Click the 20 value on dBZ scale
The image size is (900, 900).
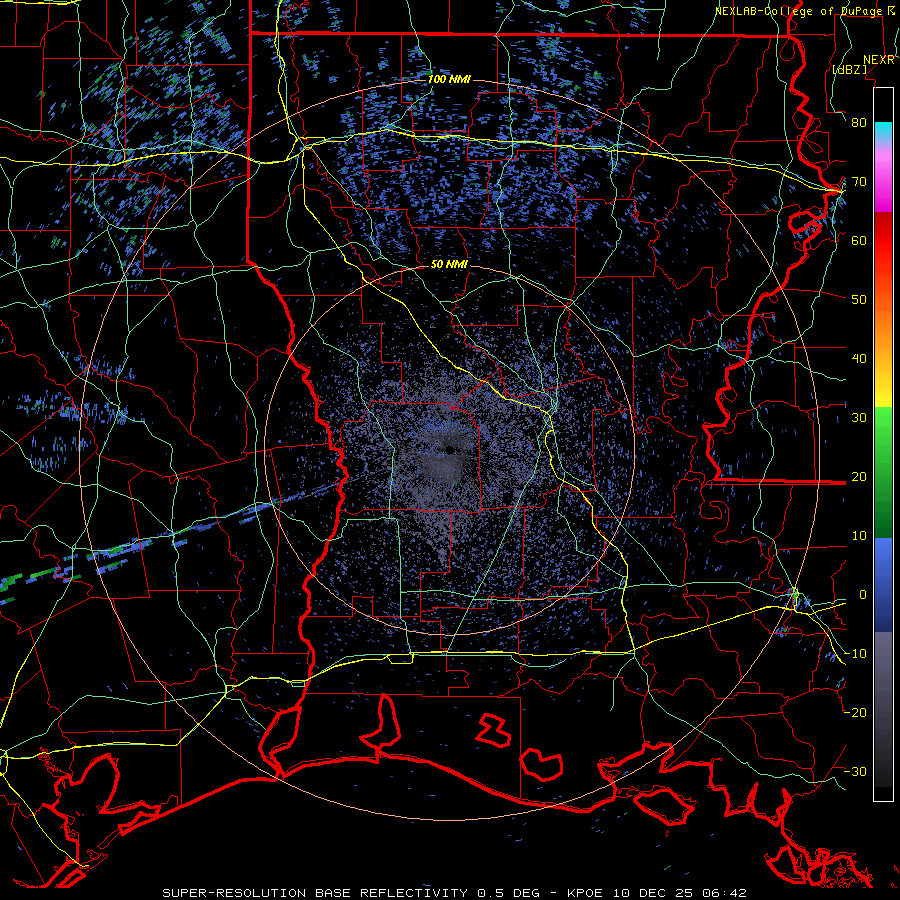click(859, 477)
